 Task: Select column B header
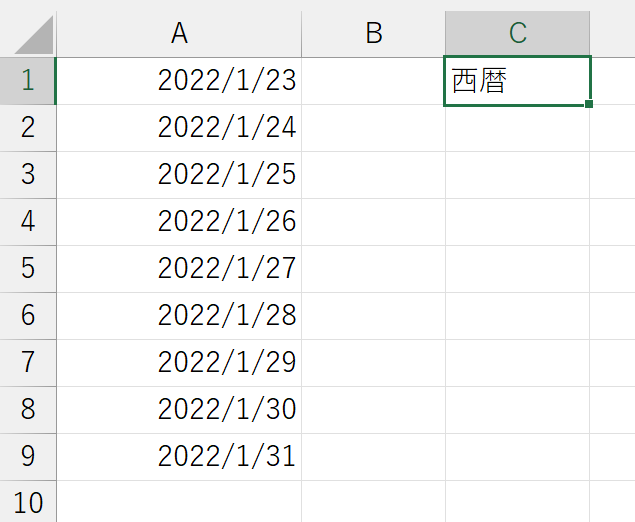point(373,34)
